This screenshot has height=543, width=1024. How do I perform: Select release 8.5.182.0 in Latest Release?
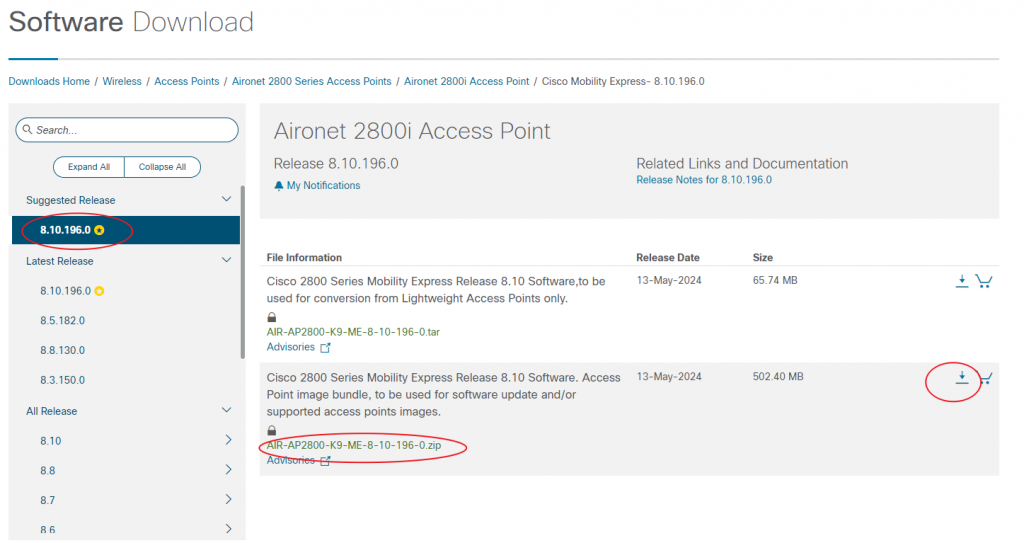coord(62,321)
